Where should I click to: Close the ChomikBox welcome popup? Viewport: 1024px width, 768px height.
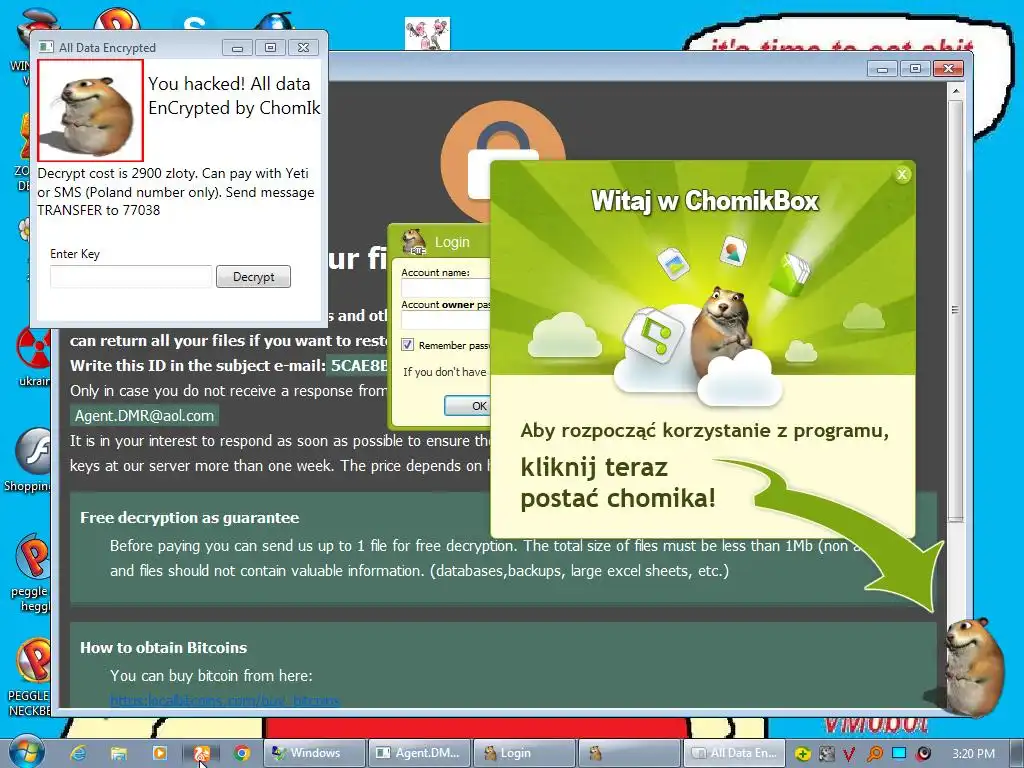pos(902,174)
